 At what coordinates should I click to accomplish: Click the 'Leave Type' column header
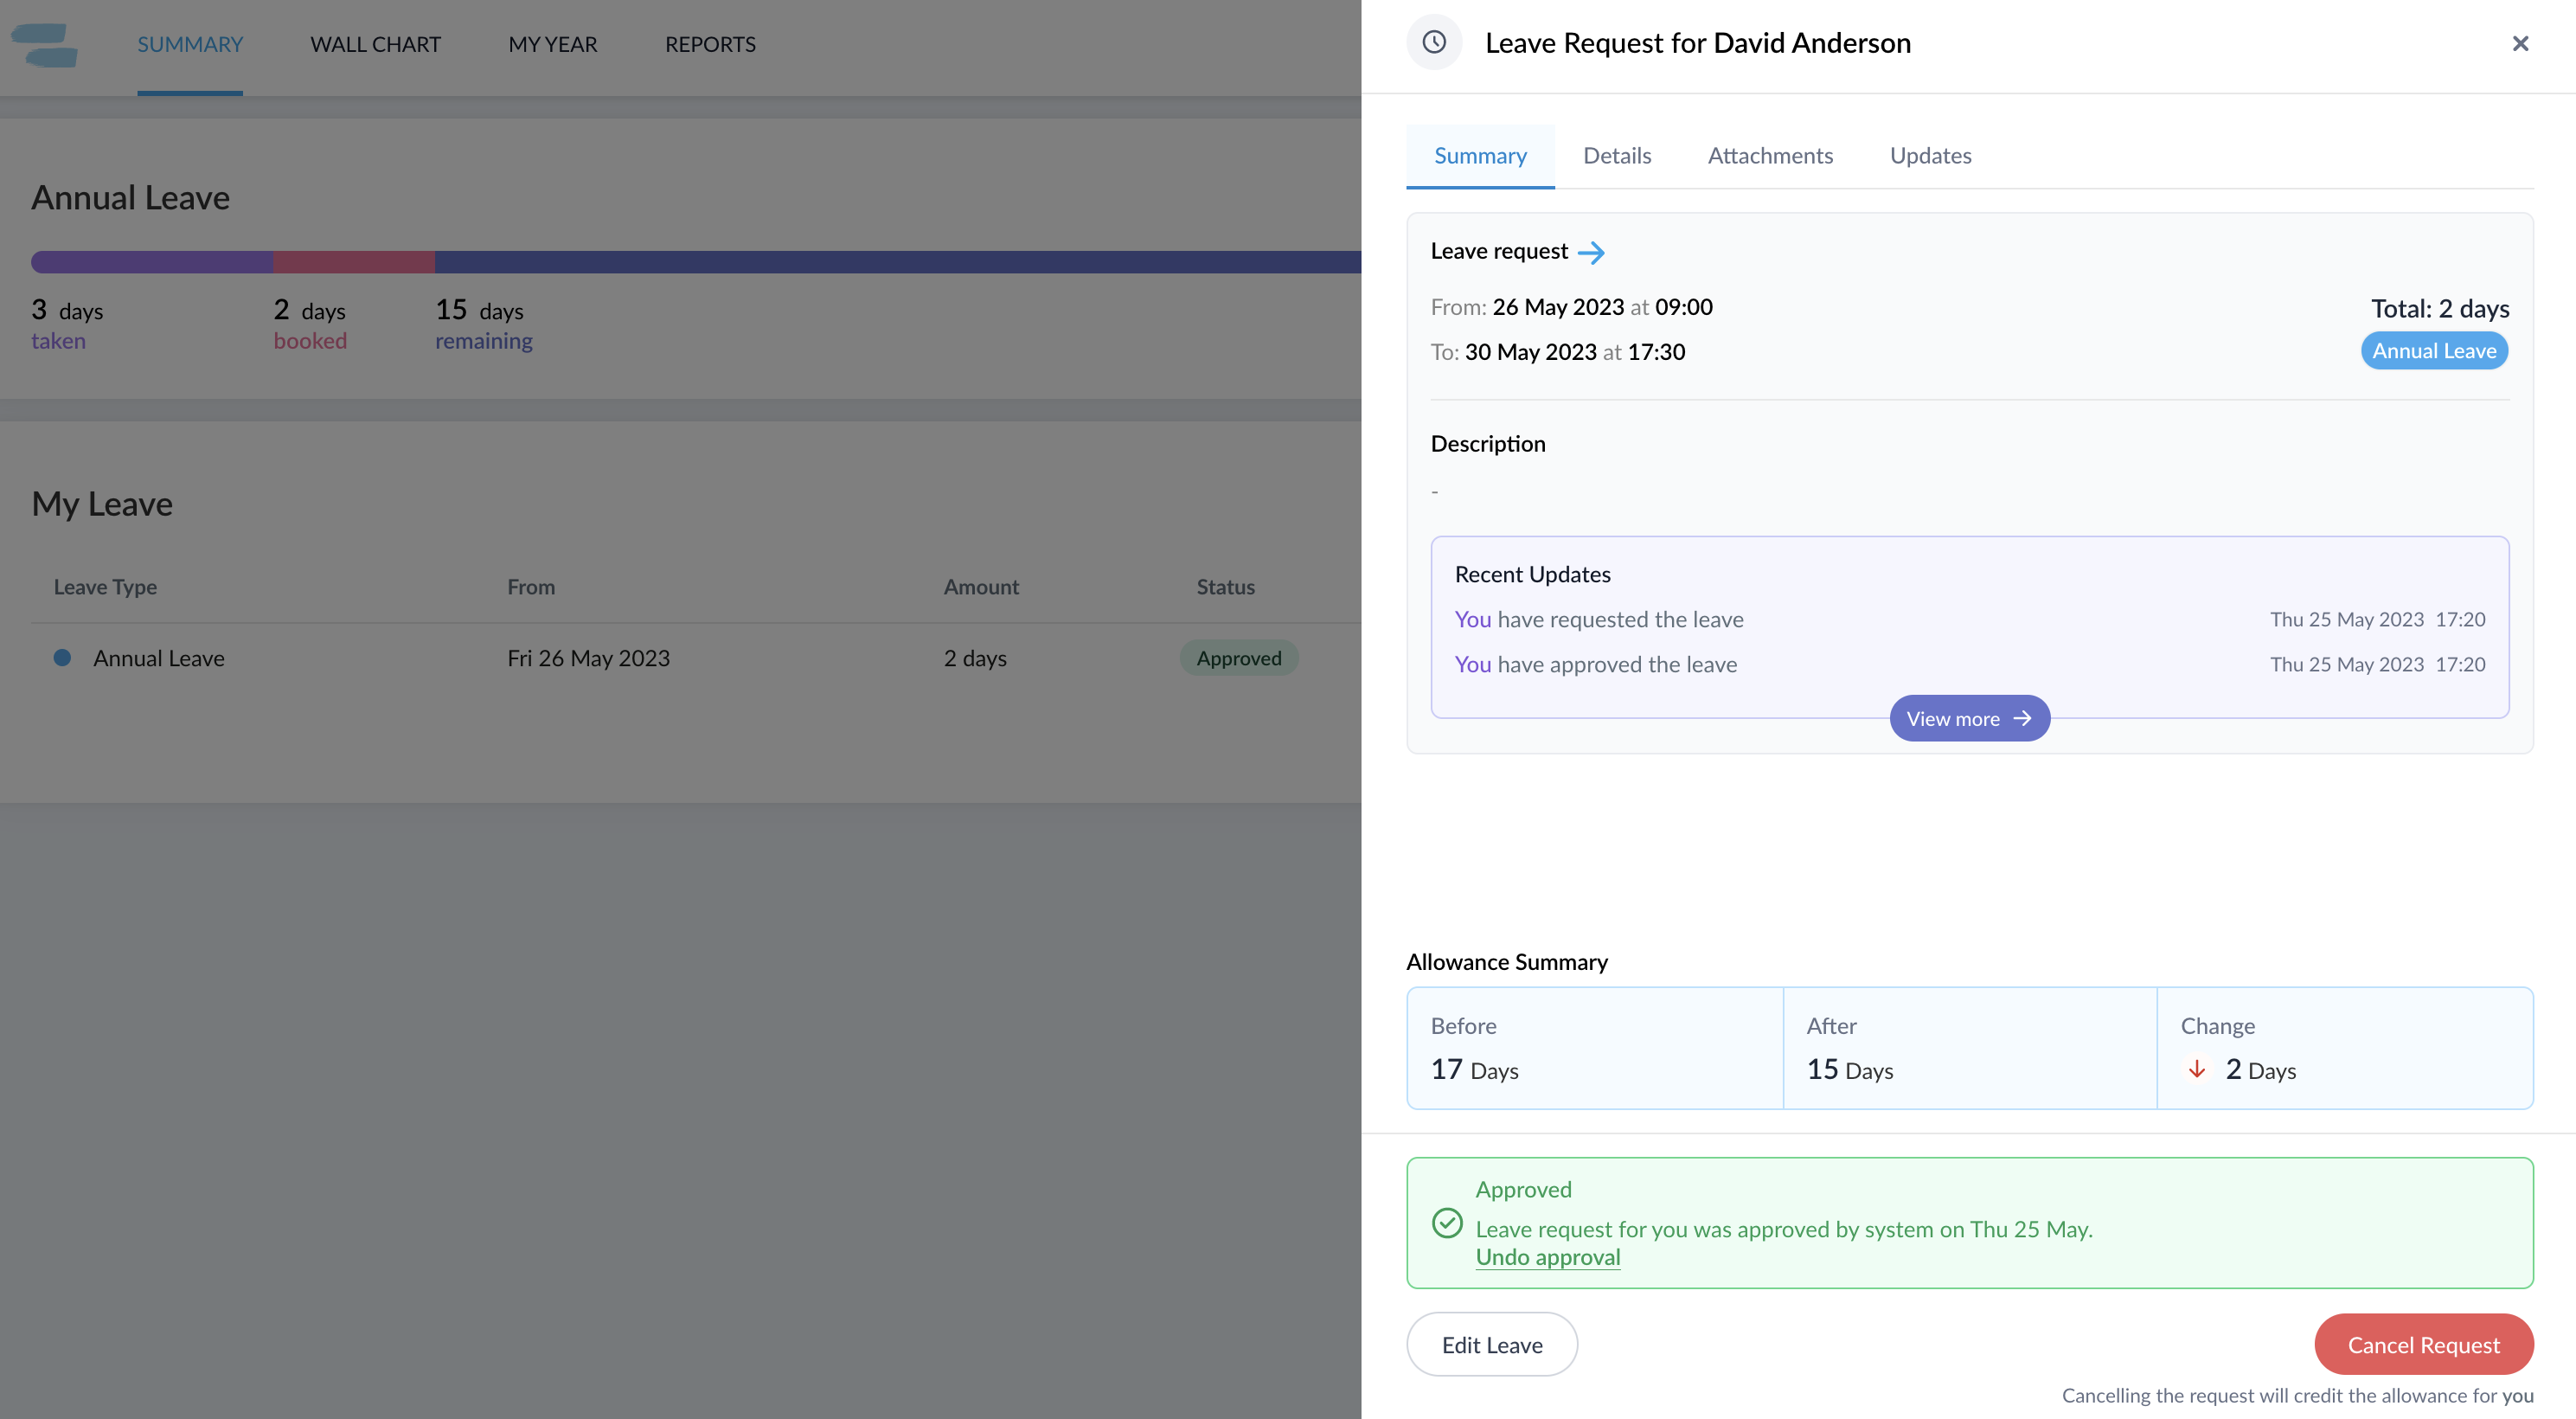tap(105, 587)
